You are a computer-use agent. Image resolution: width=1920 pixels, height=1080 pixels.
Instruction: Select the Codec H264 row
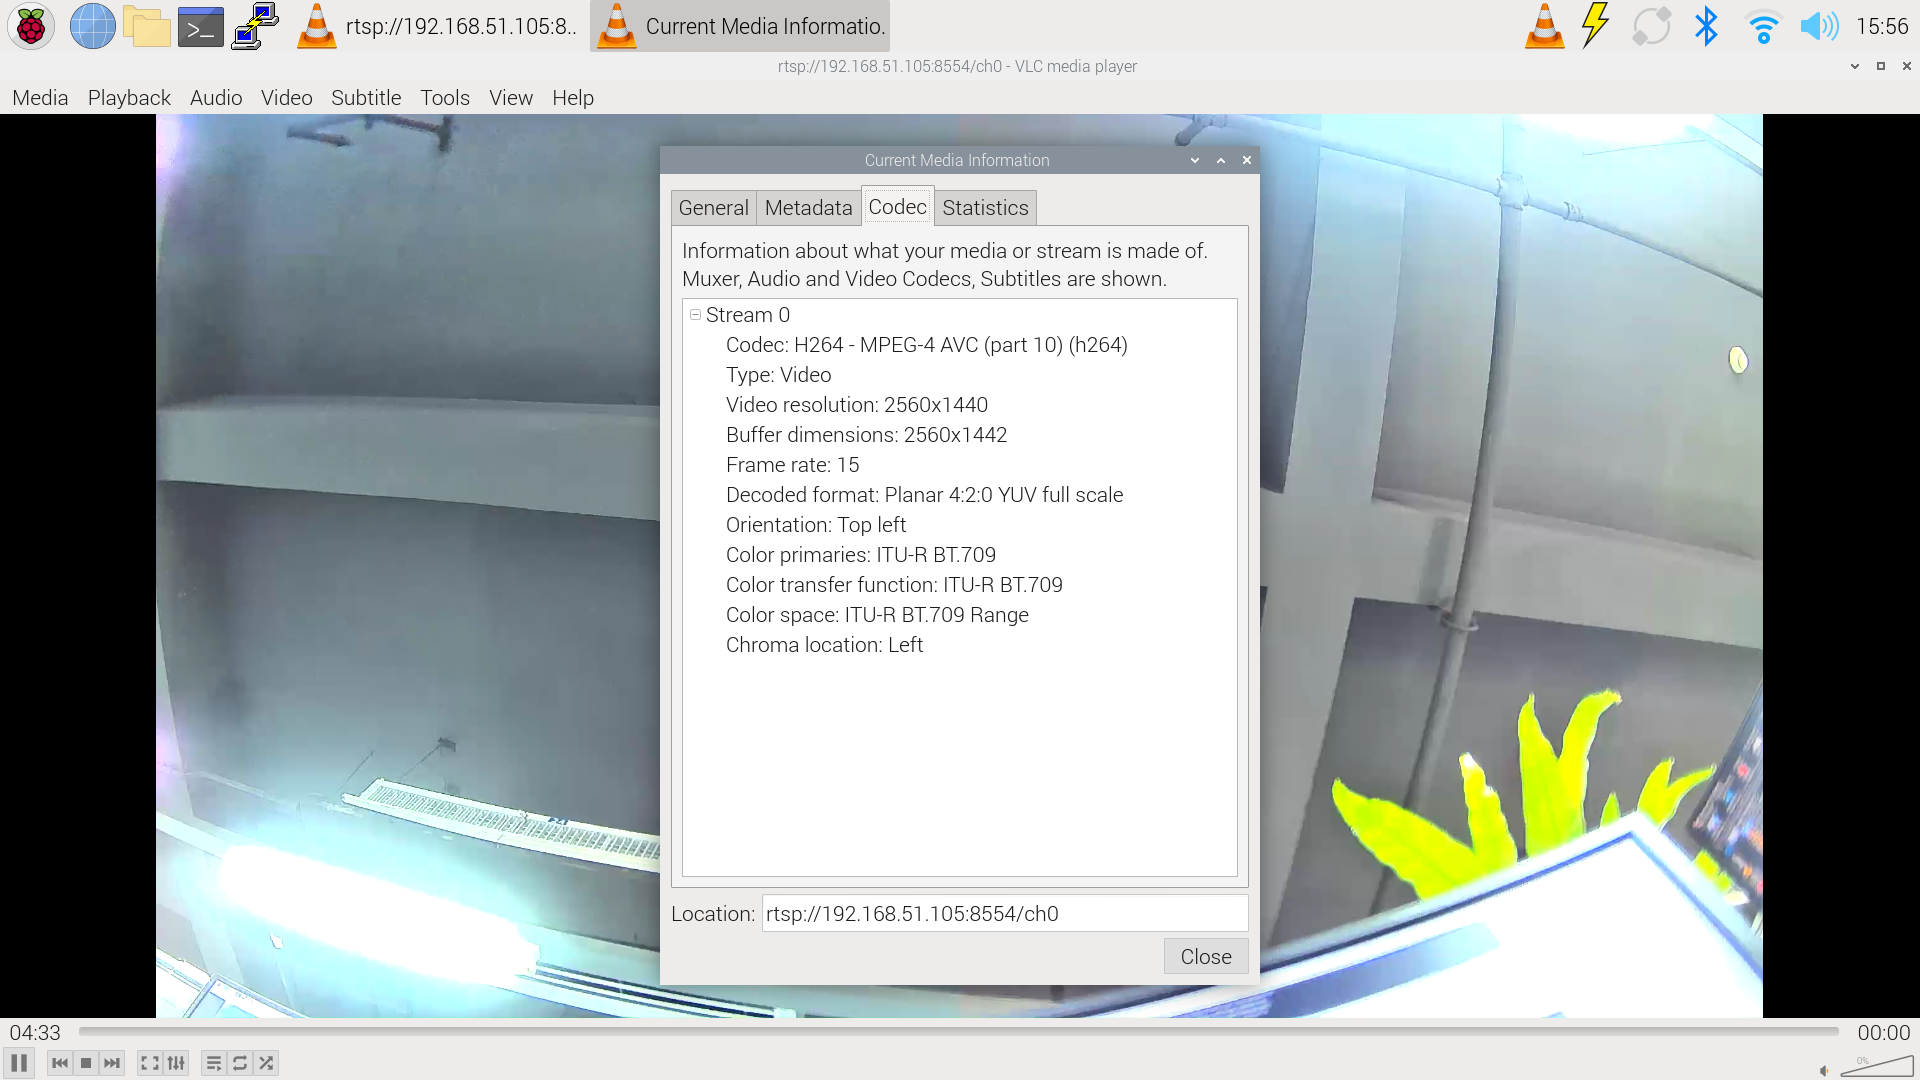pos(927,345)
